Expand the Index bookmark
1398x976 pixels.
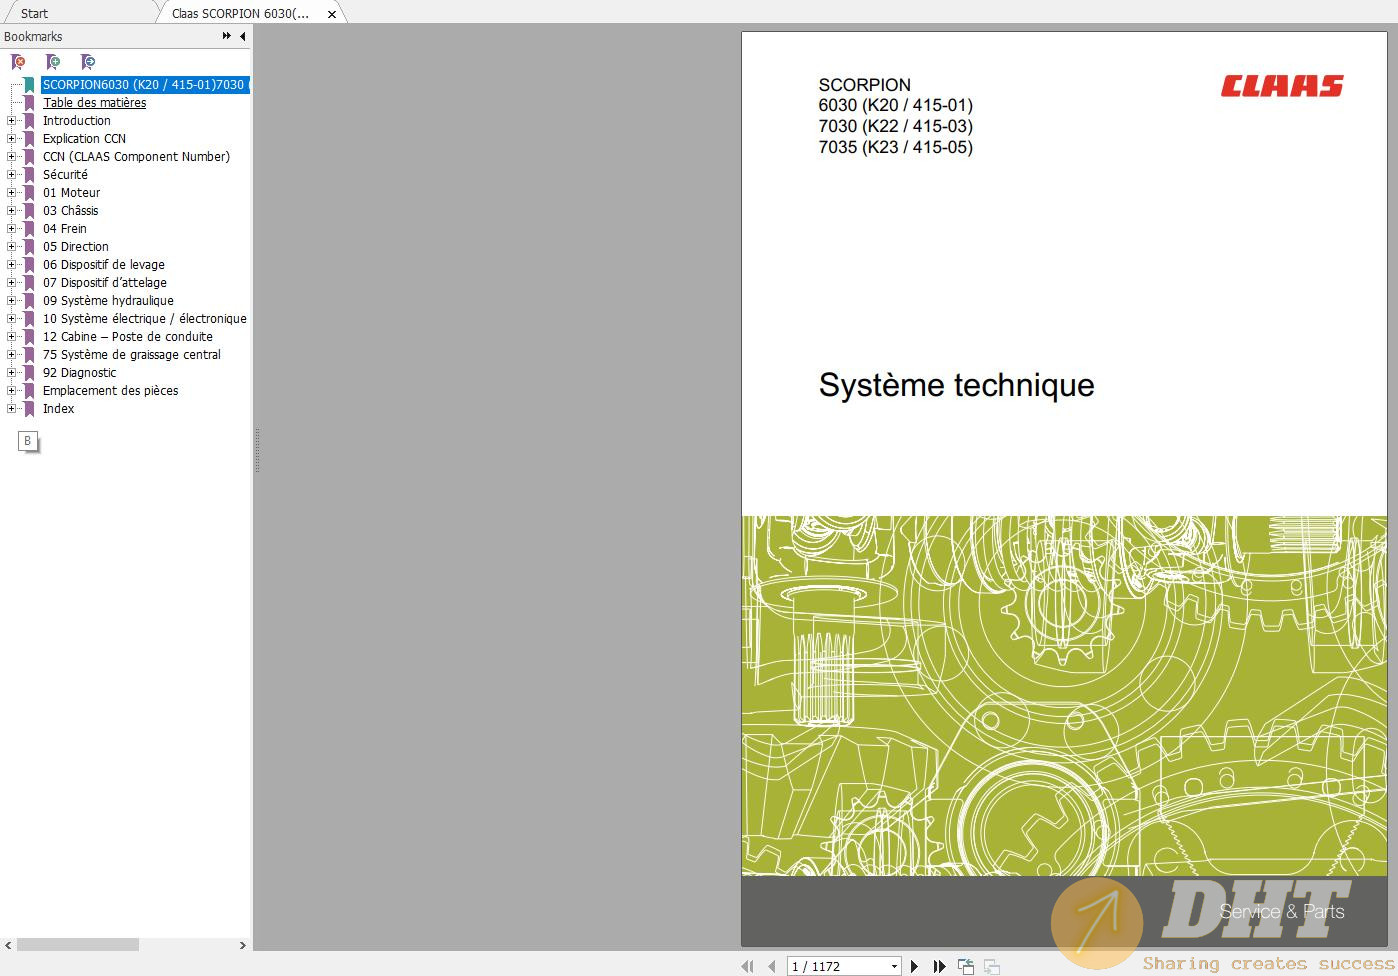pos(12,409)
